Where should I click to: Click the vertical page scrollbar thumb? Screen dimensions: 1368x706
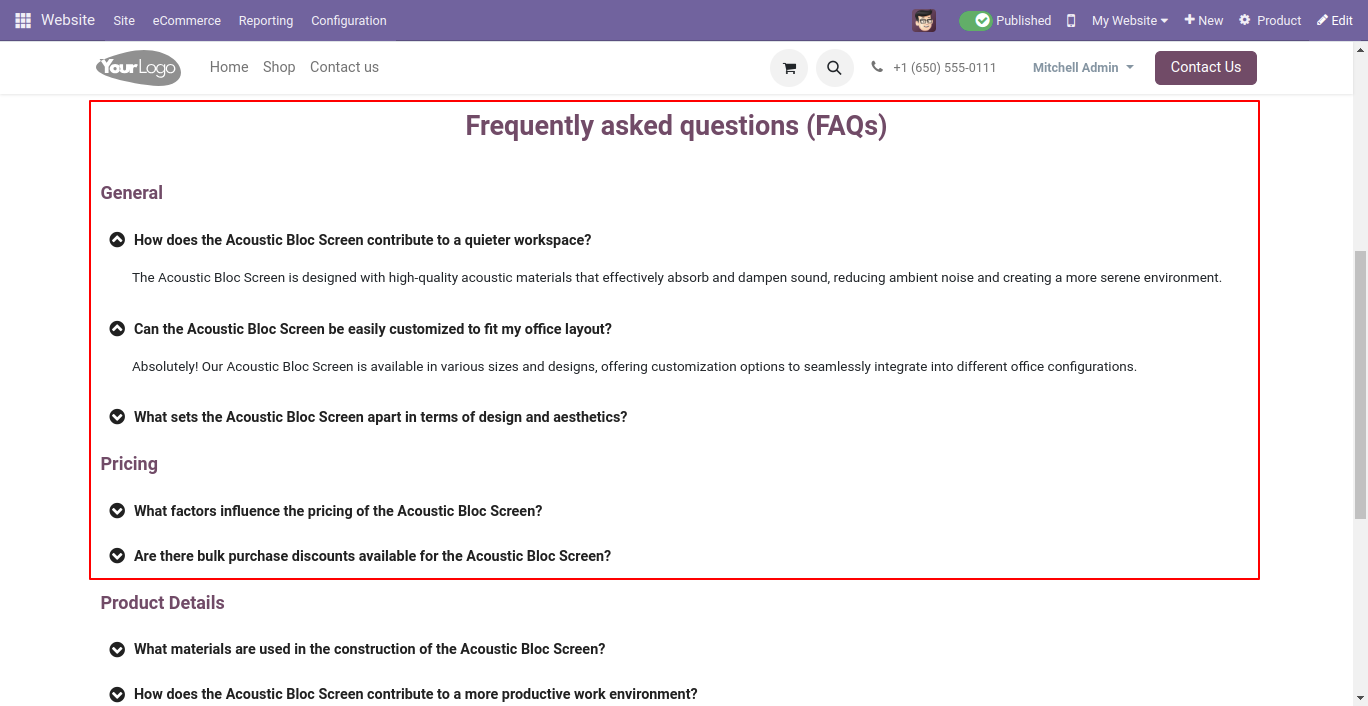coord(1360,385)
